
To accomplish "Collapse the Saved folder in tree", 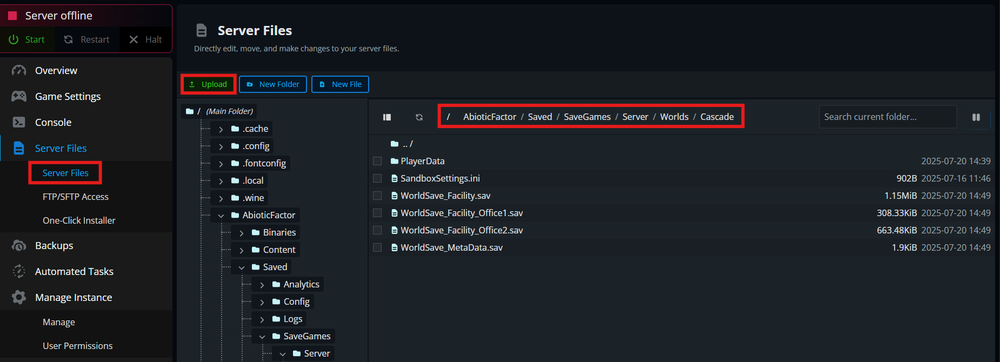I will (x=241, y=268).
